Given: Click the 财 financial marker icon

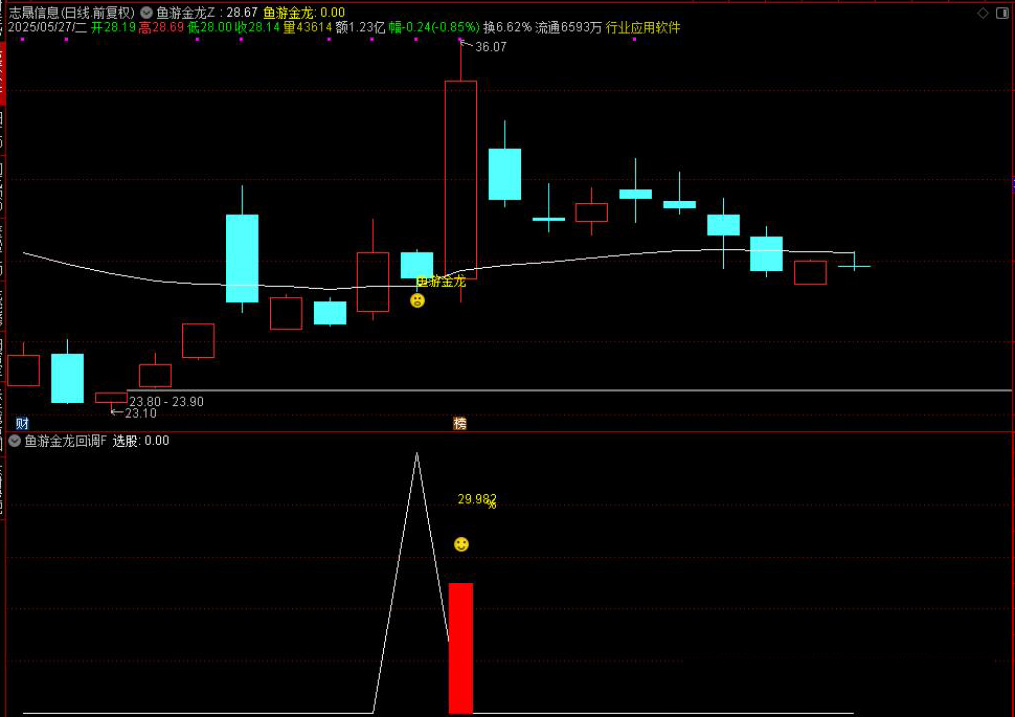Looking at the screenshot, I should coord(22,423).
